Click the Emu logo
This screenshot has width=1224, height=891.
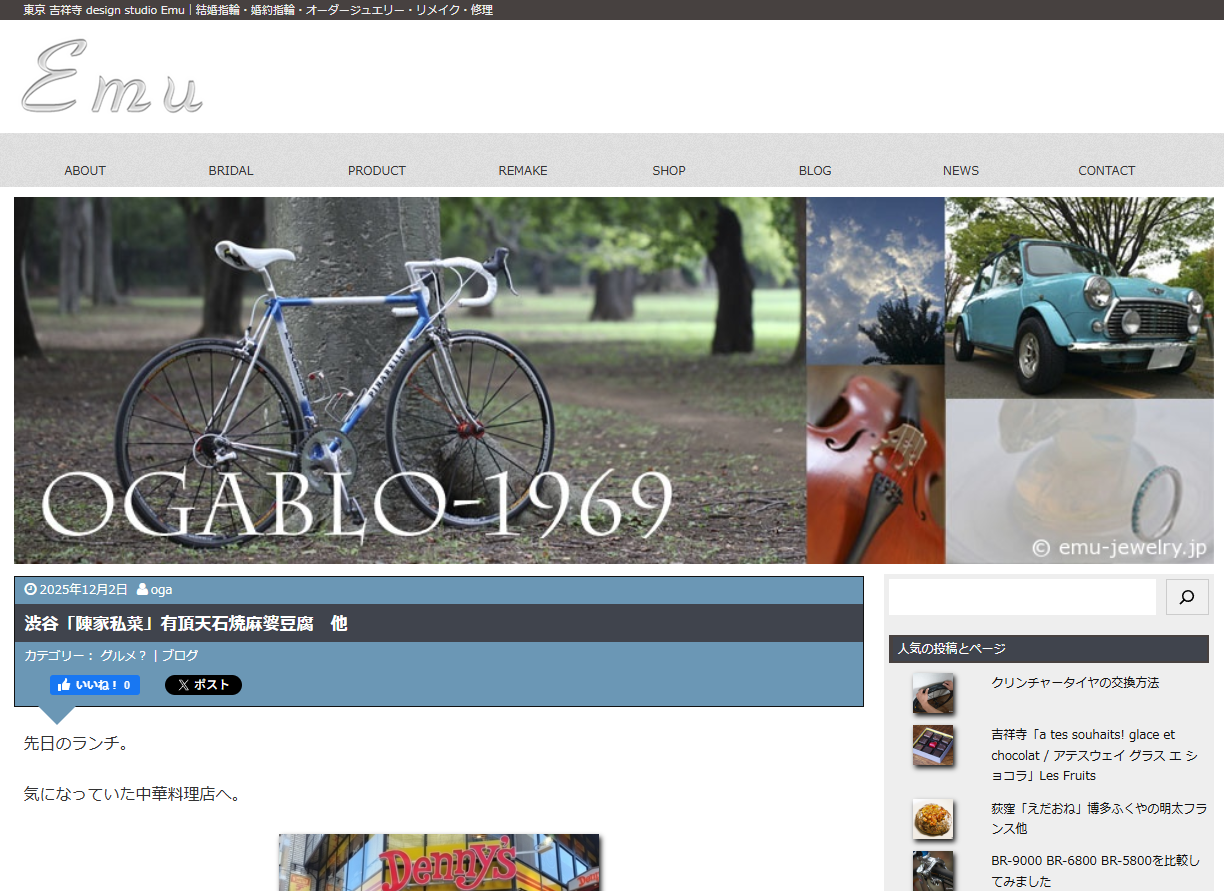click(112, 77)
